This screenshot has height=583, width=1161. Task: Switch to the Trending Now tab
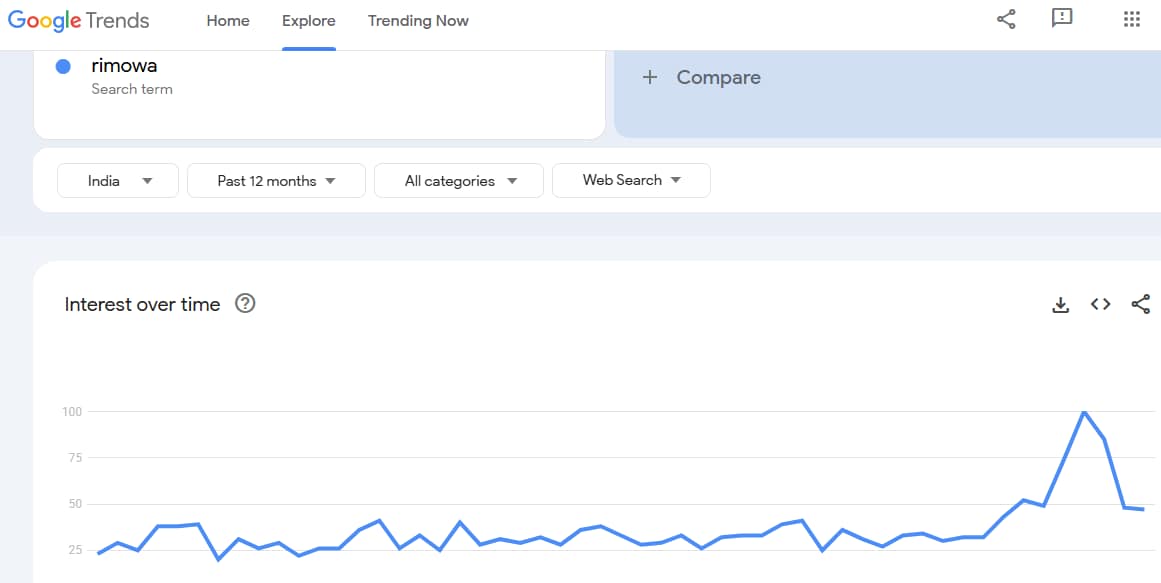[418, 21]
